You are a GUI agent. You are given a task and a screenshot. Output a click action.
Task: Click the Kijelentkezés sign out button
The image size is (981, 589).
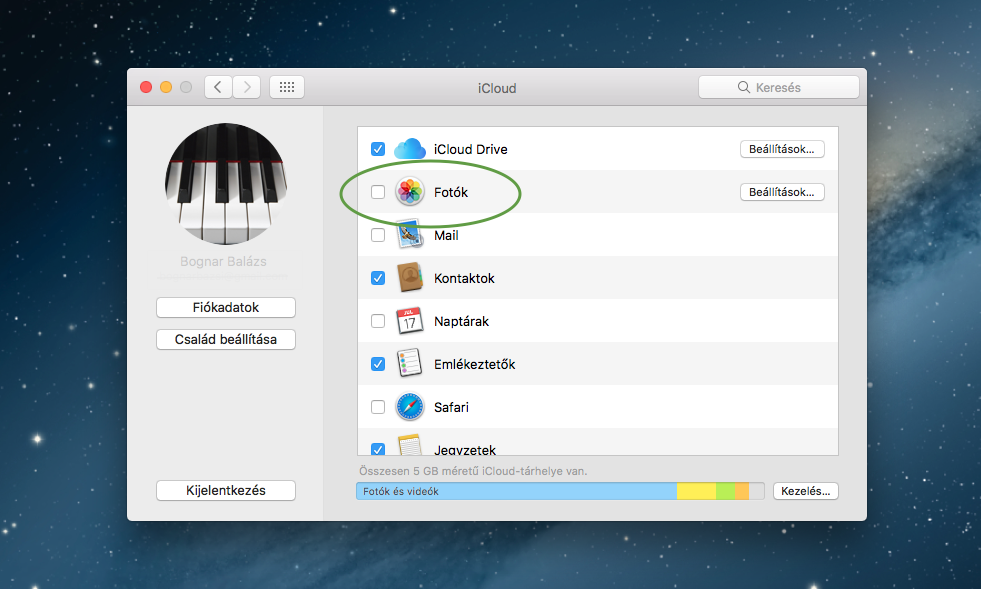[x=226, y=490]
